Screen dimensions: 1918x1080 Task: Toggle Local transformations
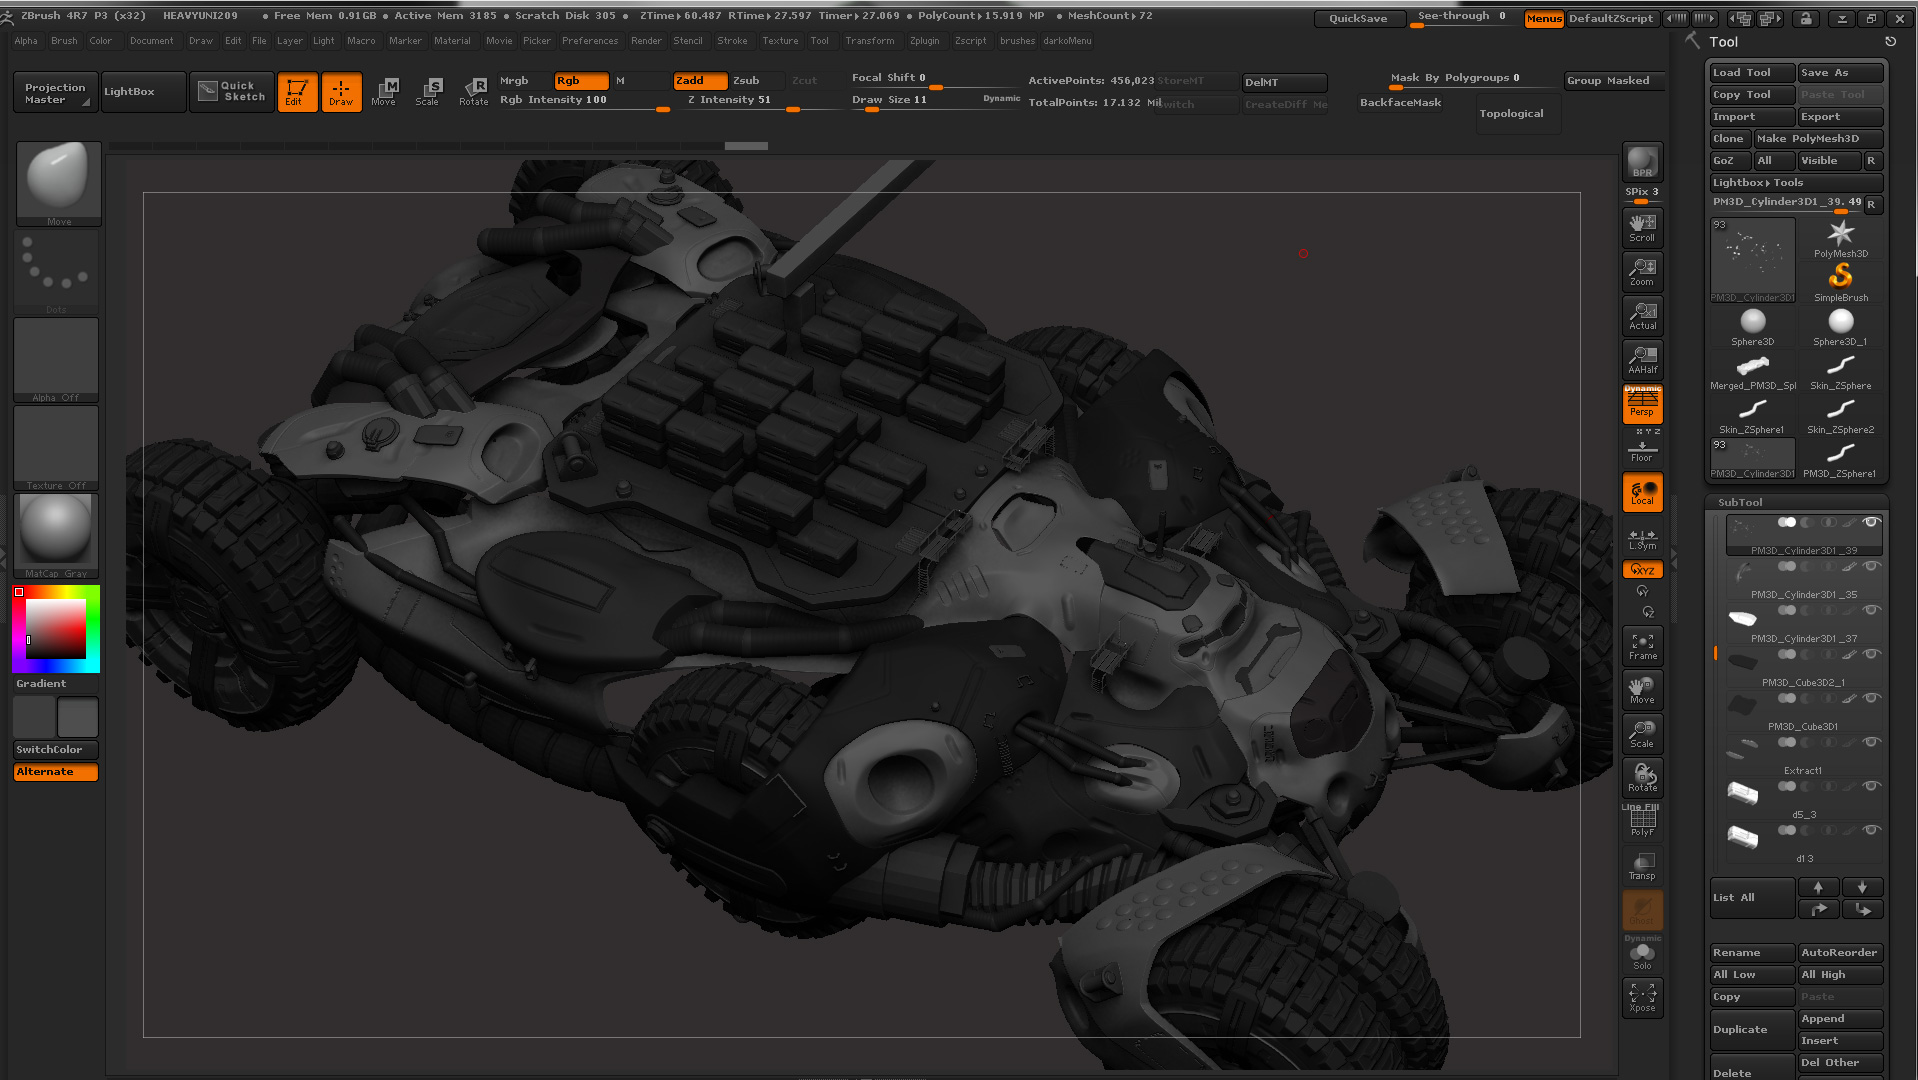pyautogui.click(x=1642, y=492)
